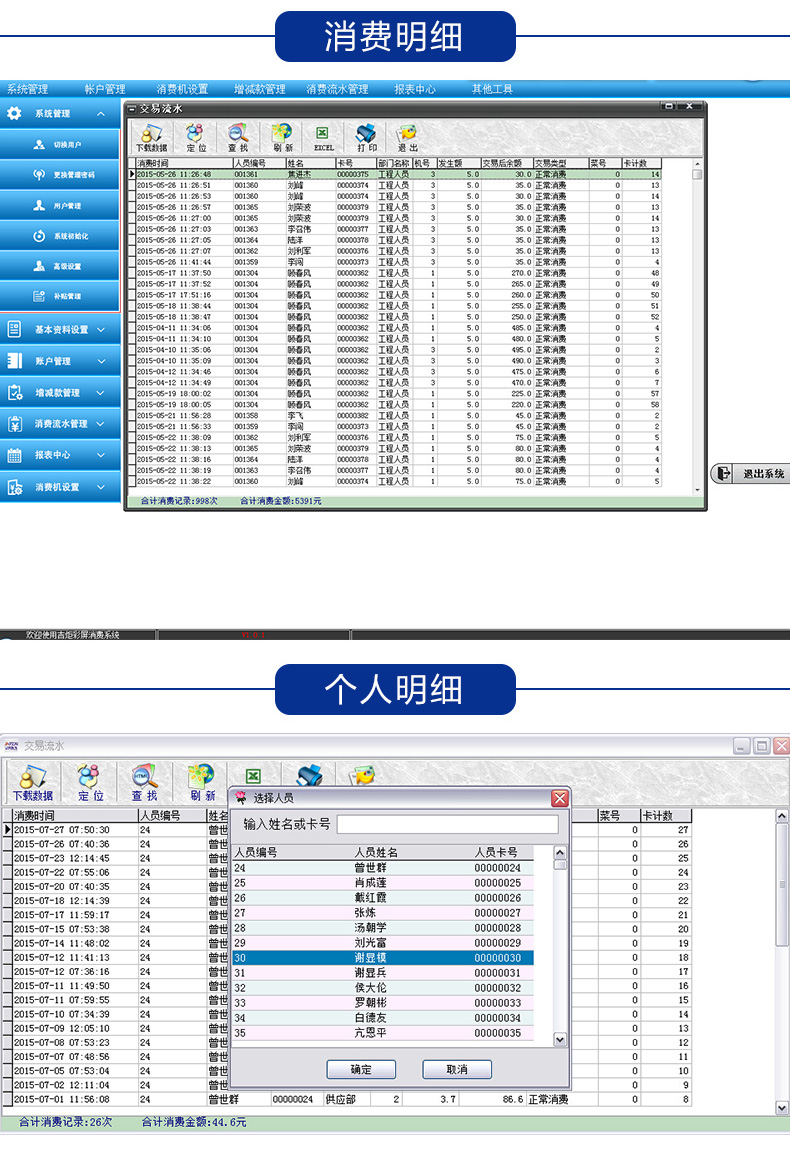Expand the 报表中心 sidebar section
790x1168 pixels.
[60, 455]
